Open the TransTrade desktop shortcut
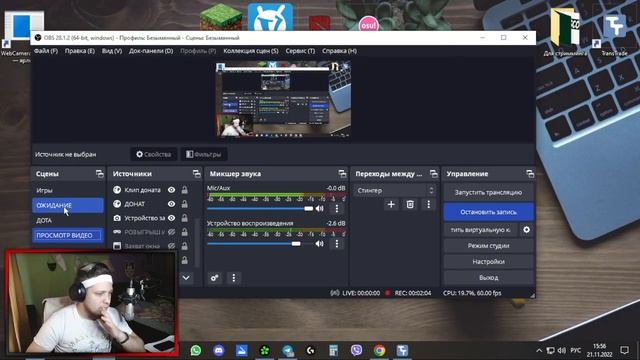 point(614,32)
